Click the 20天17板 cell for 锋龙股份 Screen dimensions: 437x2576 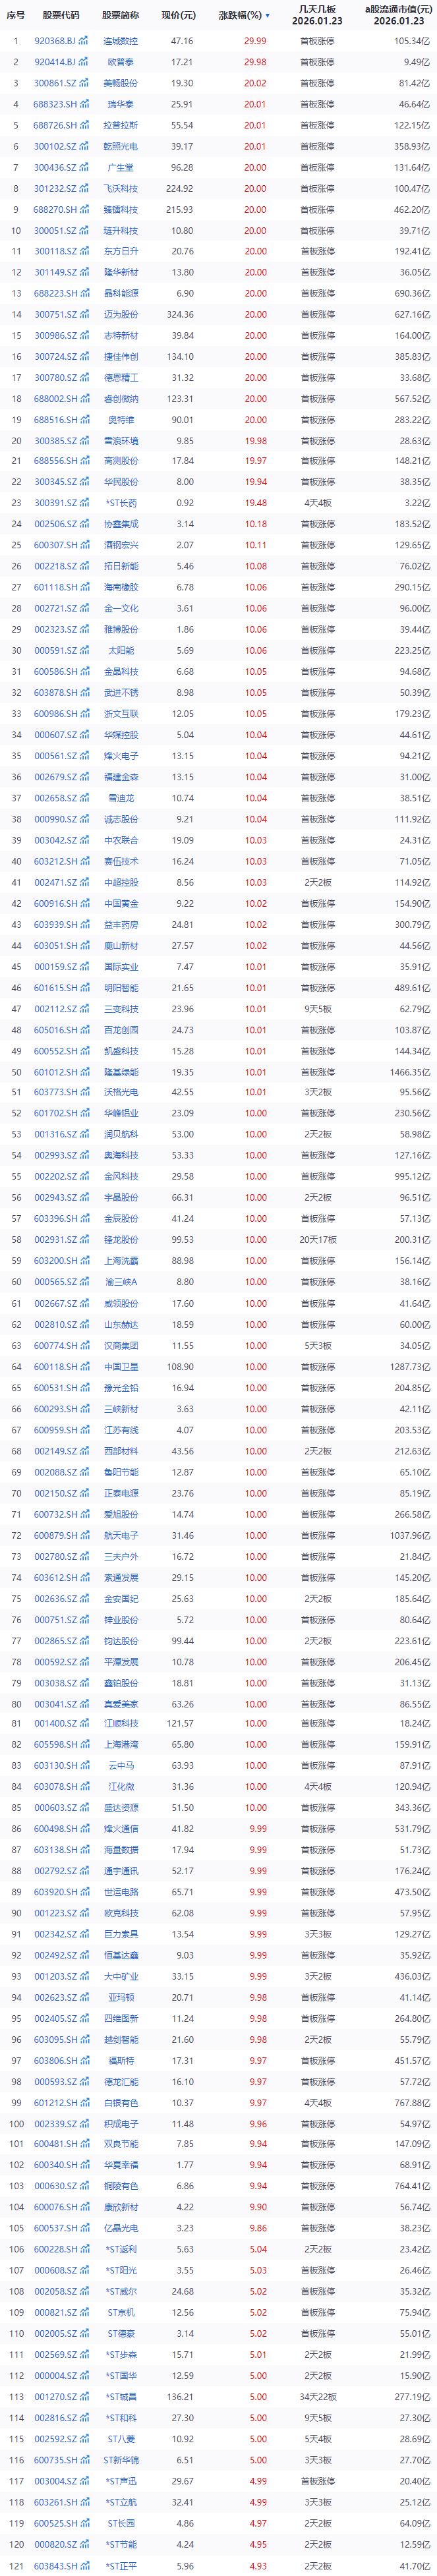coord(318,1240)
